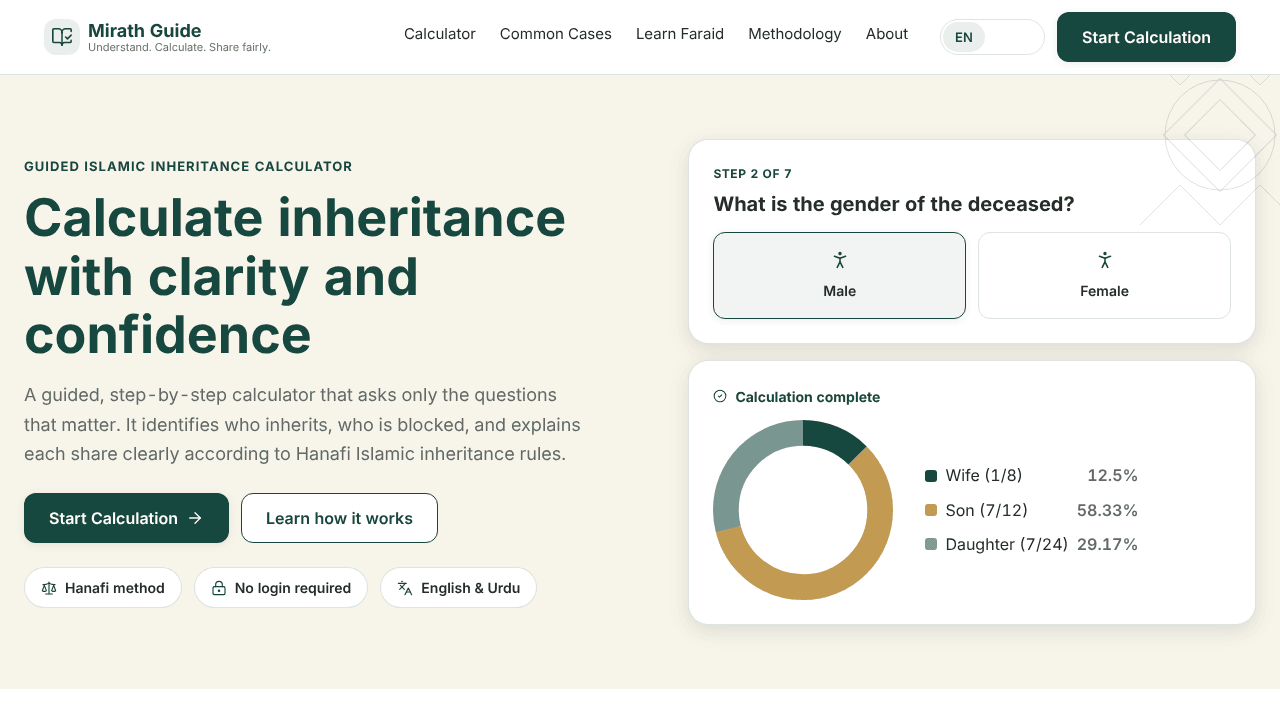Viewport: 1280px width, 720px height.
Task: Click the Son (7/12) legend label
Action: click(987, 510)
